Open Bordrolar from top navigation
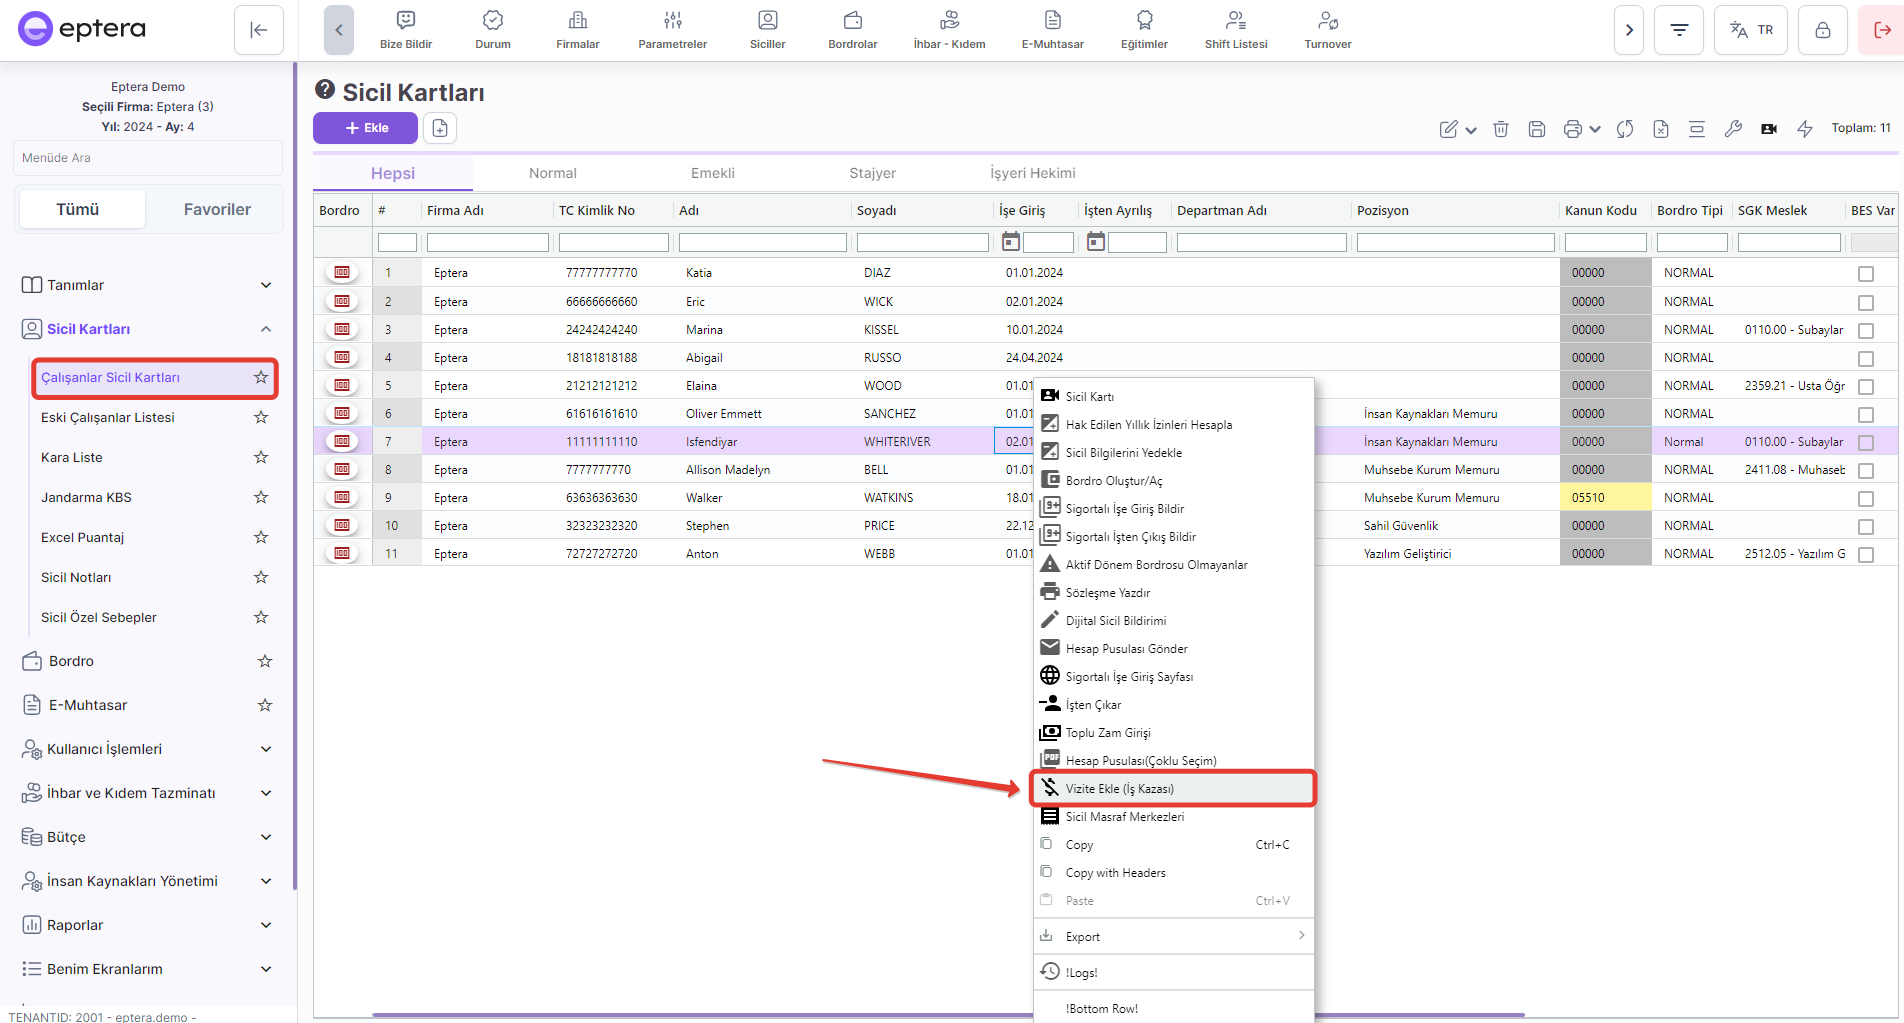 (852, 30)
